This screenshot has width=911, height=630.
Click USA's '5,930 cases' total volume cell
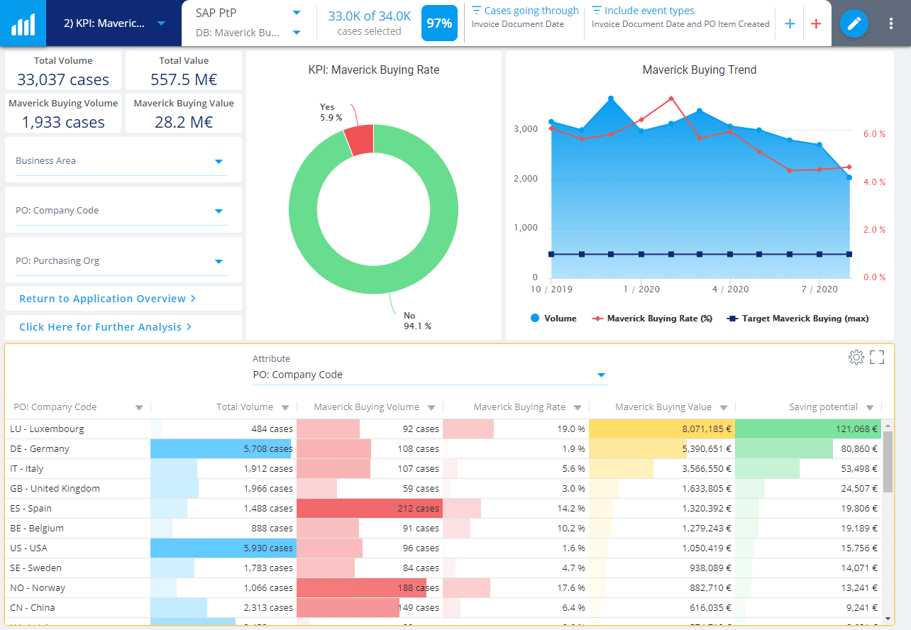224,548
